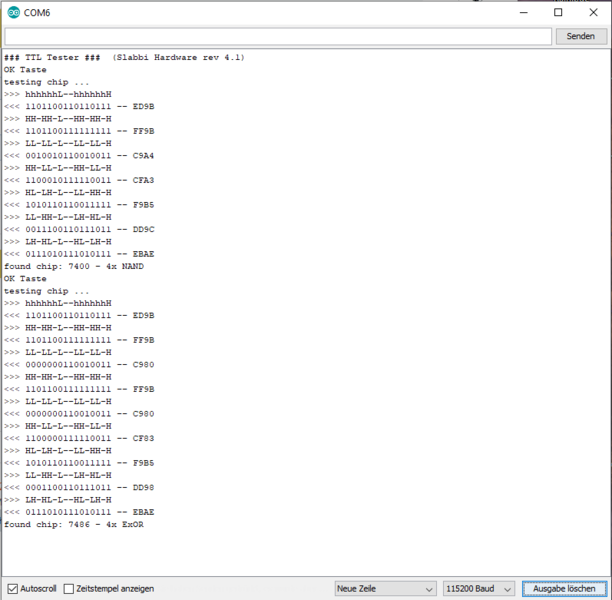Close the COM6 serial monitor
Image resolution: width=612 pixels, height=600 pixels.
click(x=593, y=12)
